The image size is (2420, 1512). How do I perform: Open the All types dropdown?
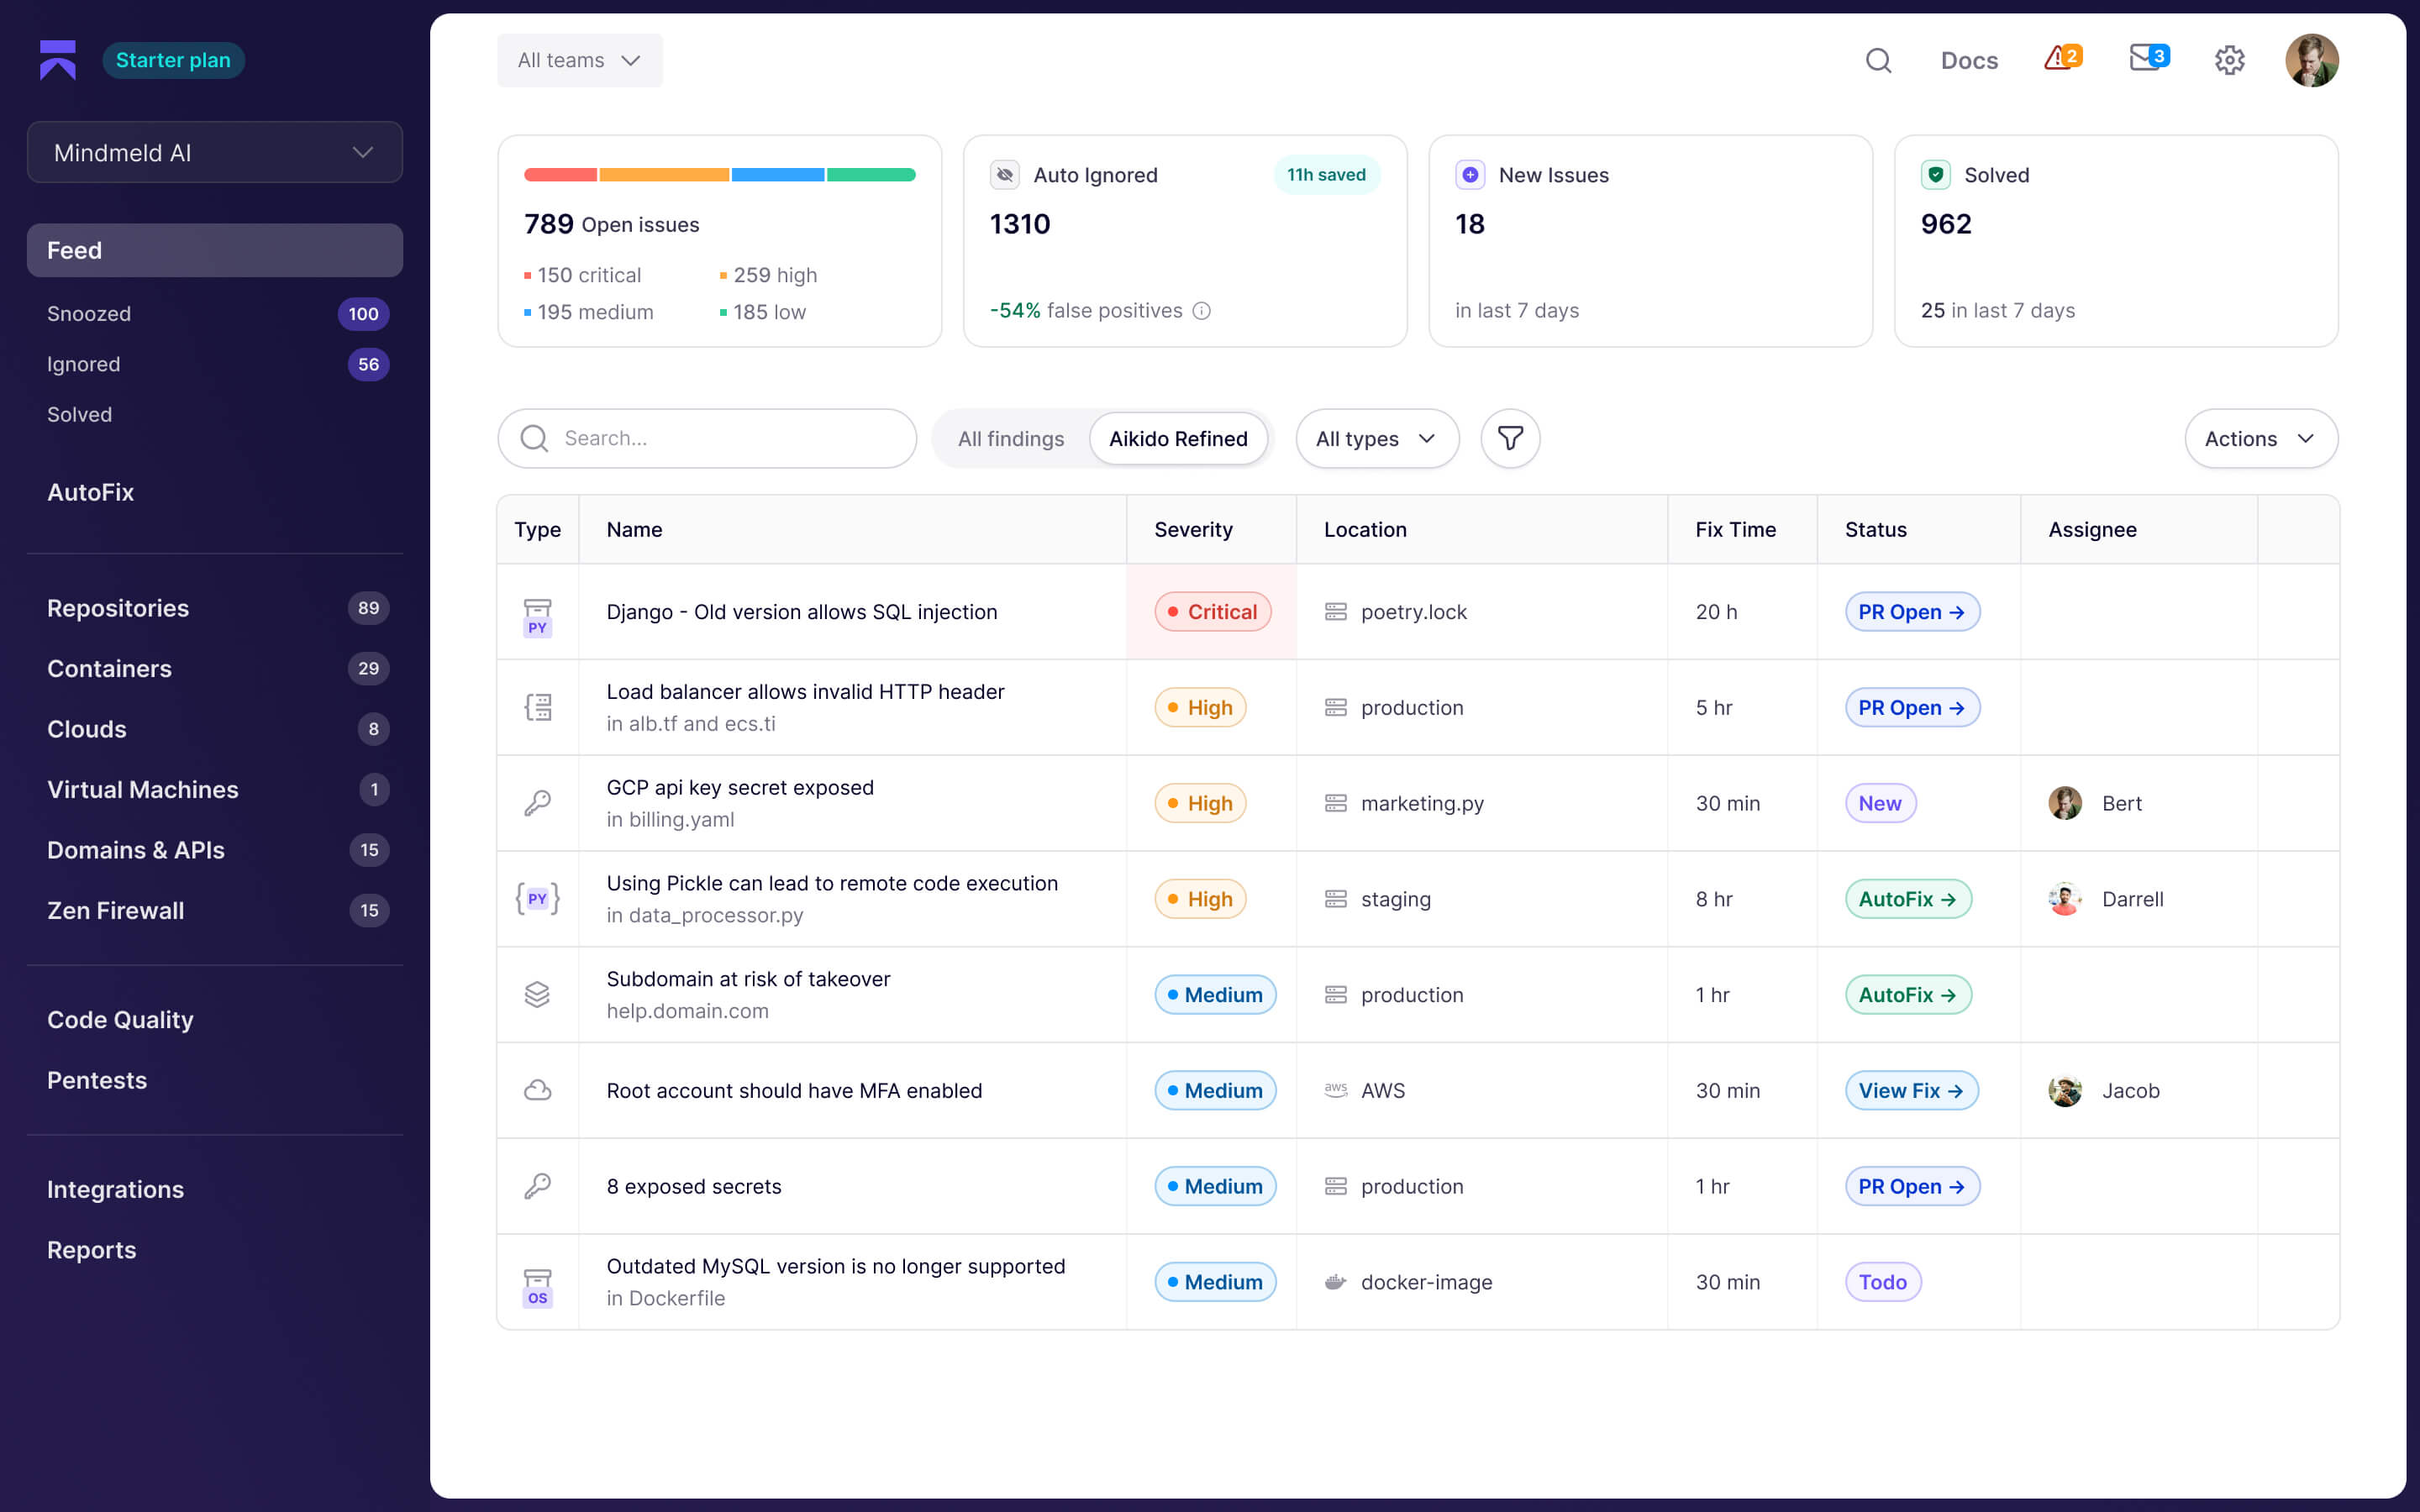[1376, 438]
